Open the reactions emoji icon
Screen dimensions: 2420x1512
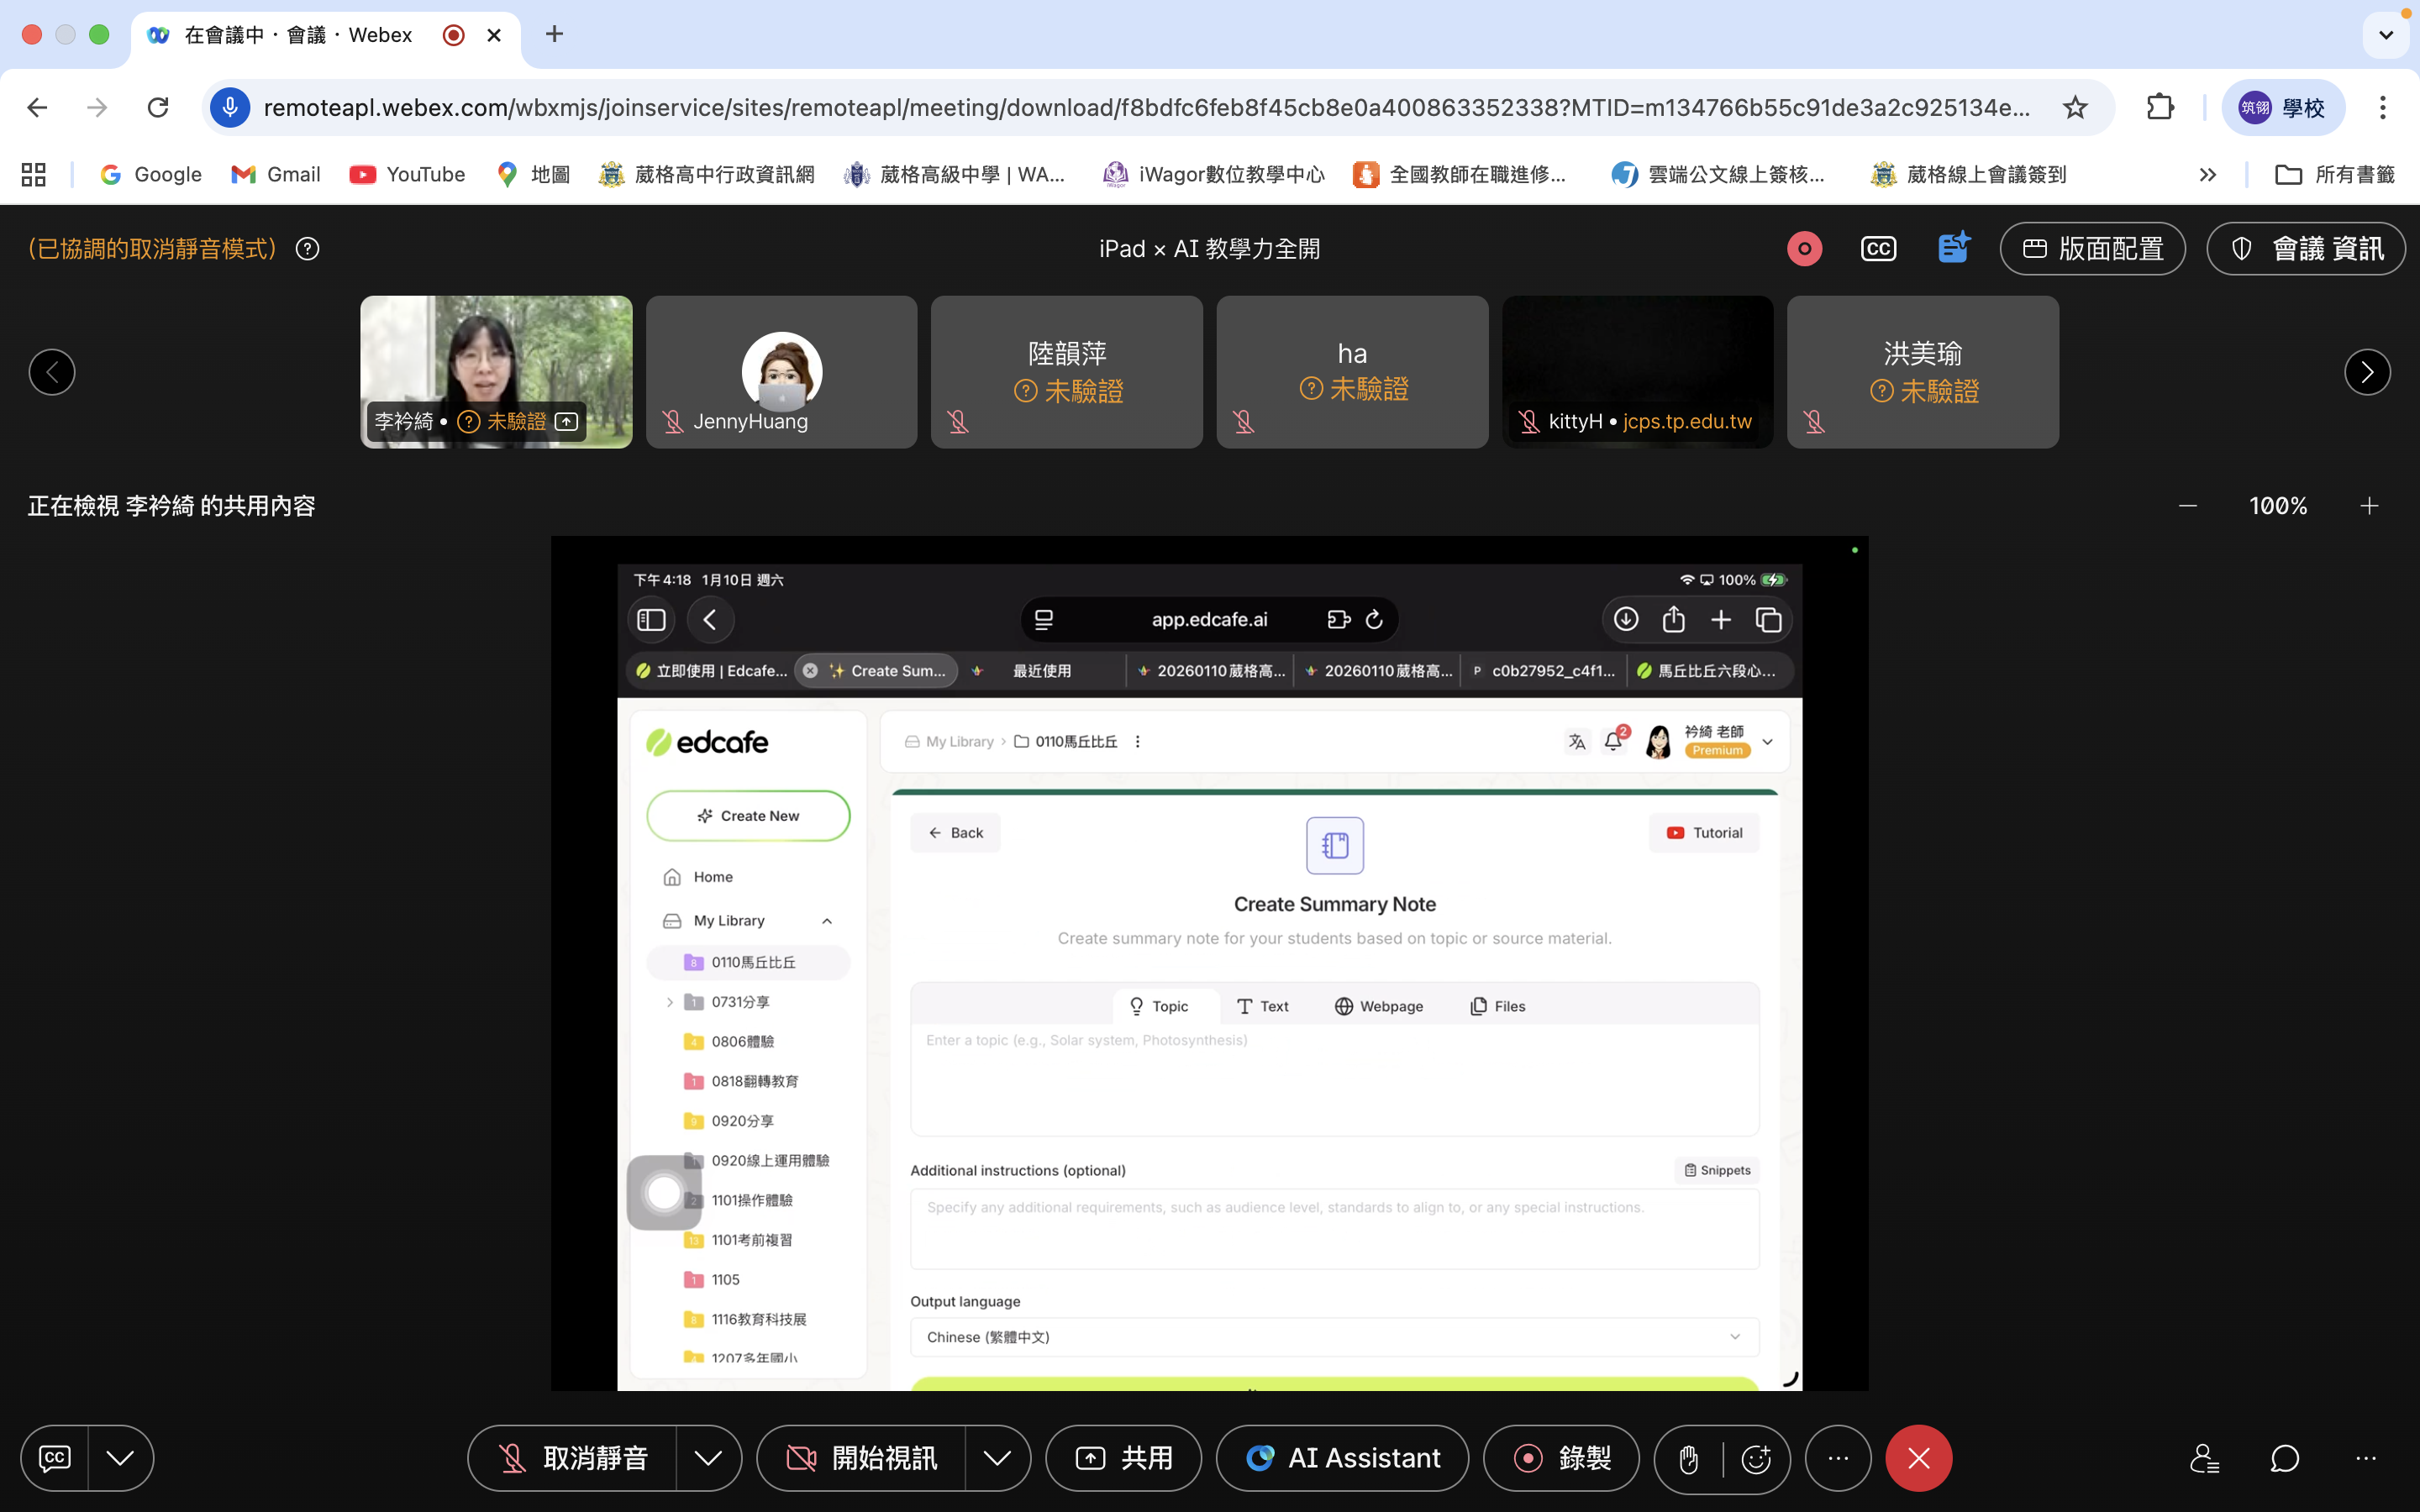click(x=1756, y=1459)
